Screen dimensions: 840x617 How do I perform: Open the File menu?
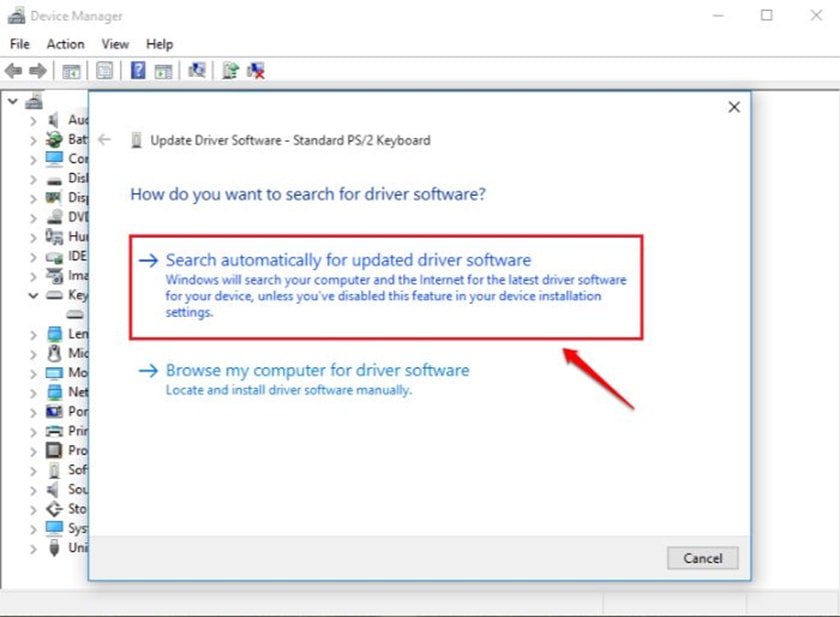point(18,44)
